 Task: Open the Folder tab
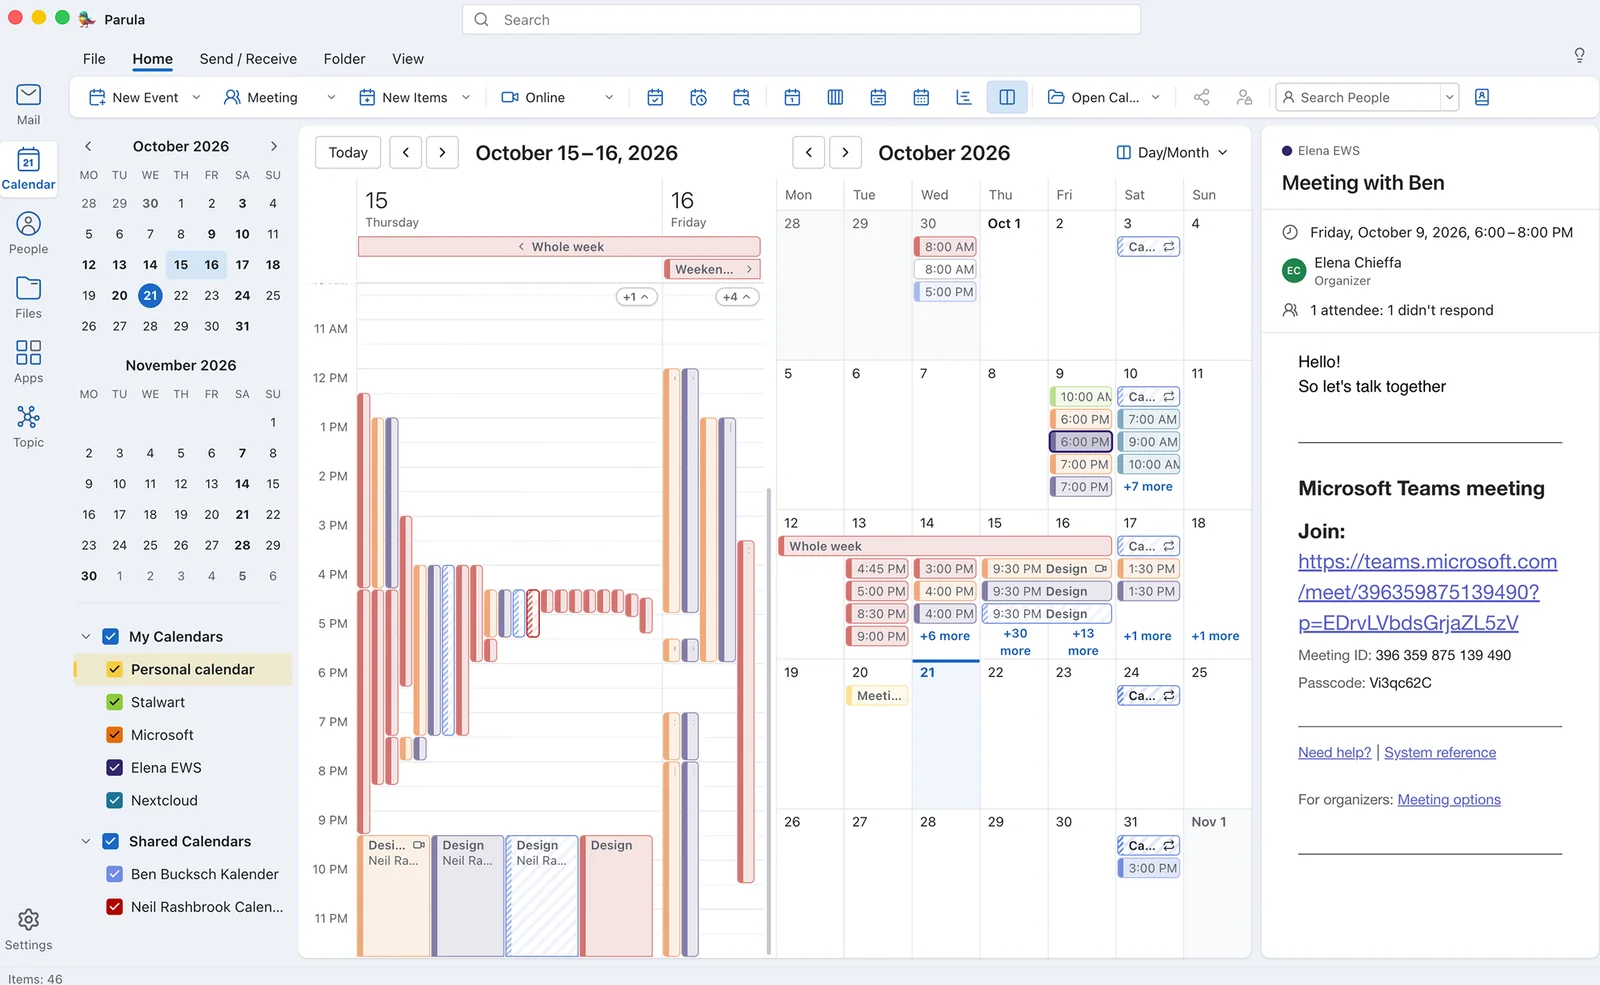click(344, 59)
